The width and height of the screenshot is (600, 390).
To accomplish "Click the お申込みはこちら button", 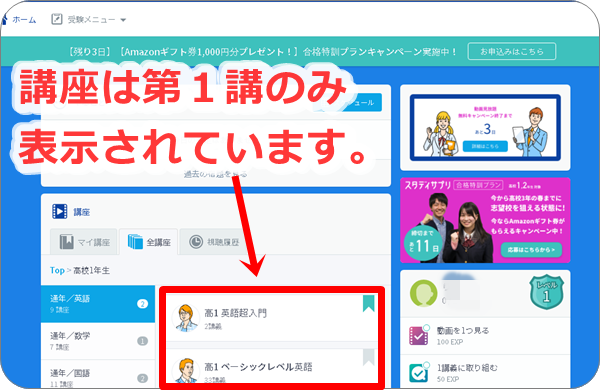I will pos(512,51).
